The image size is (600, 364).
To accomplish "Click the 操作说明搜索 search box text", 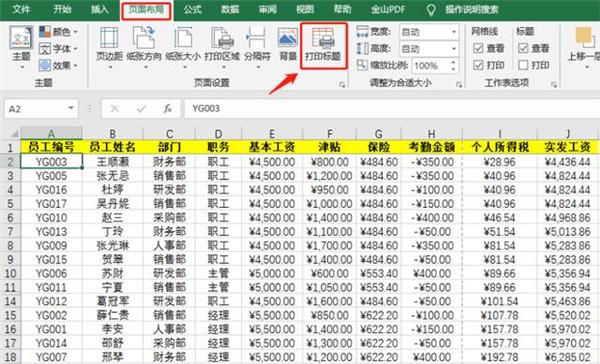I will pos(472,10).
